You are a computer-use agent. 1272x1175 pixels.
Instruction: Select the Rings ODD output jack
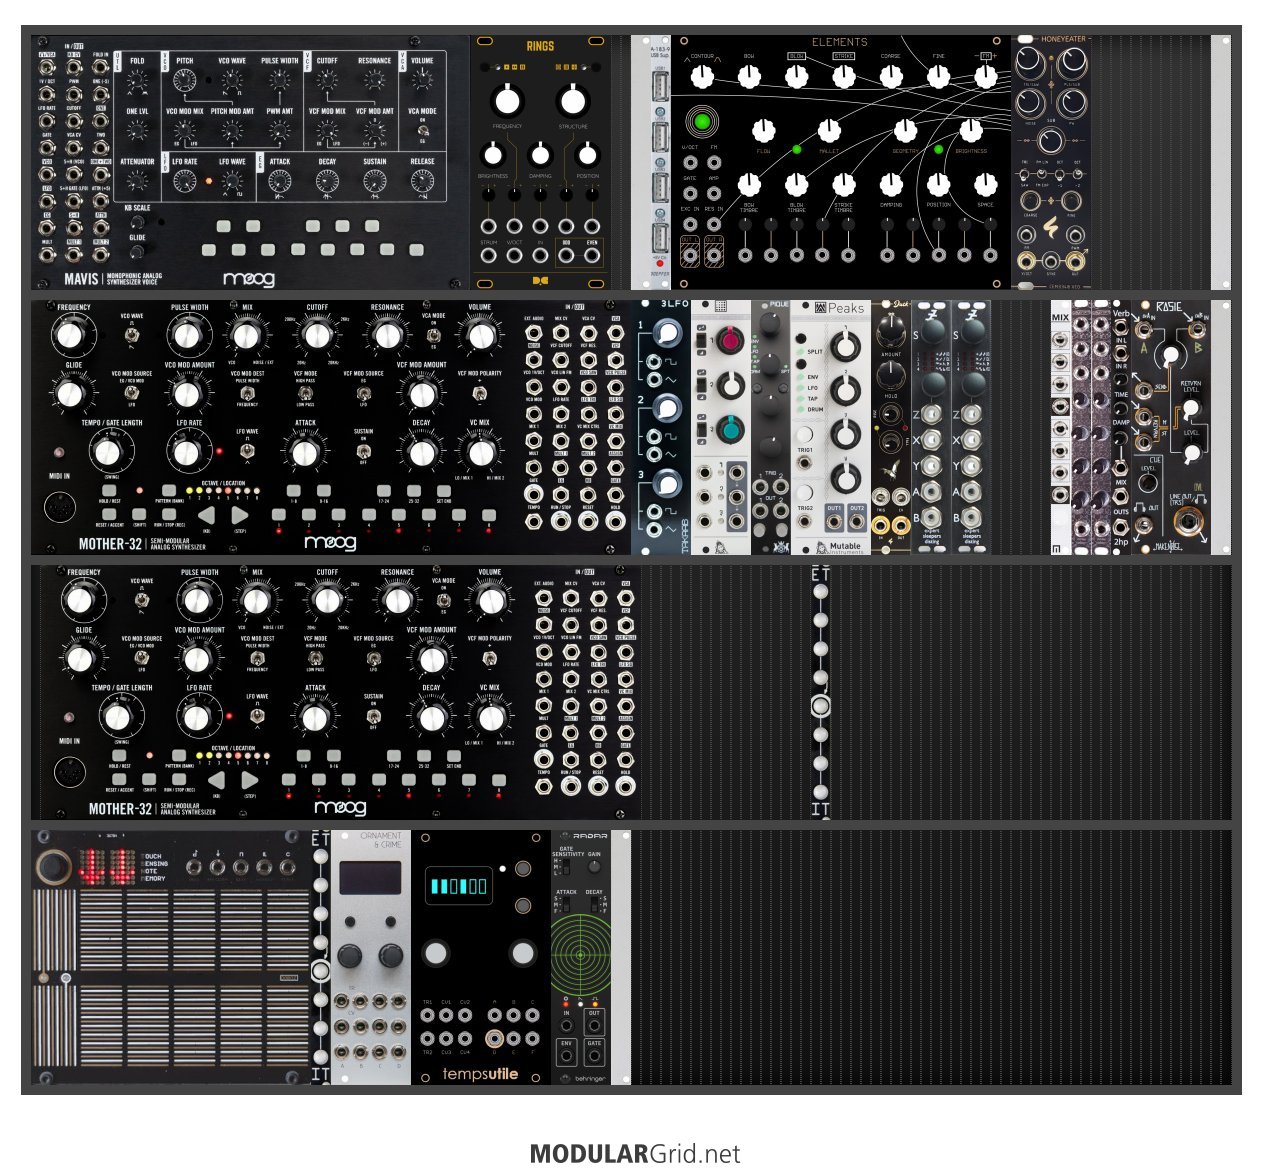point(566,256)
